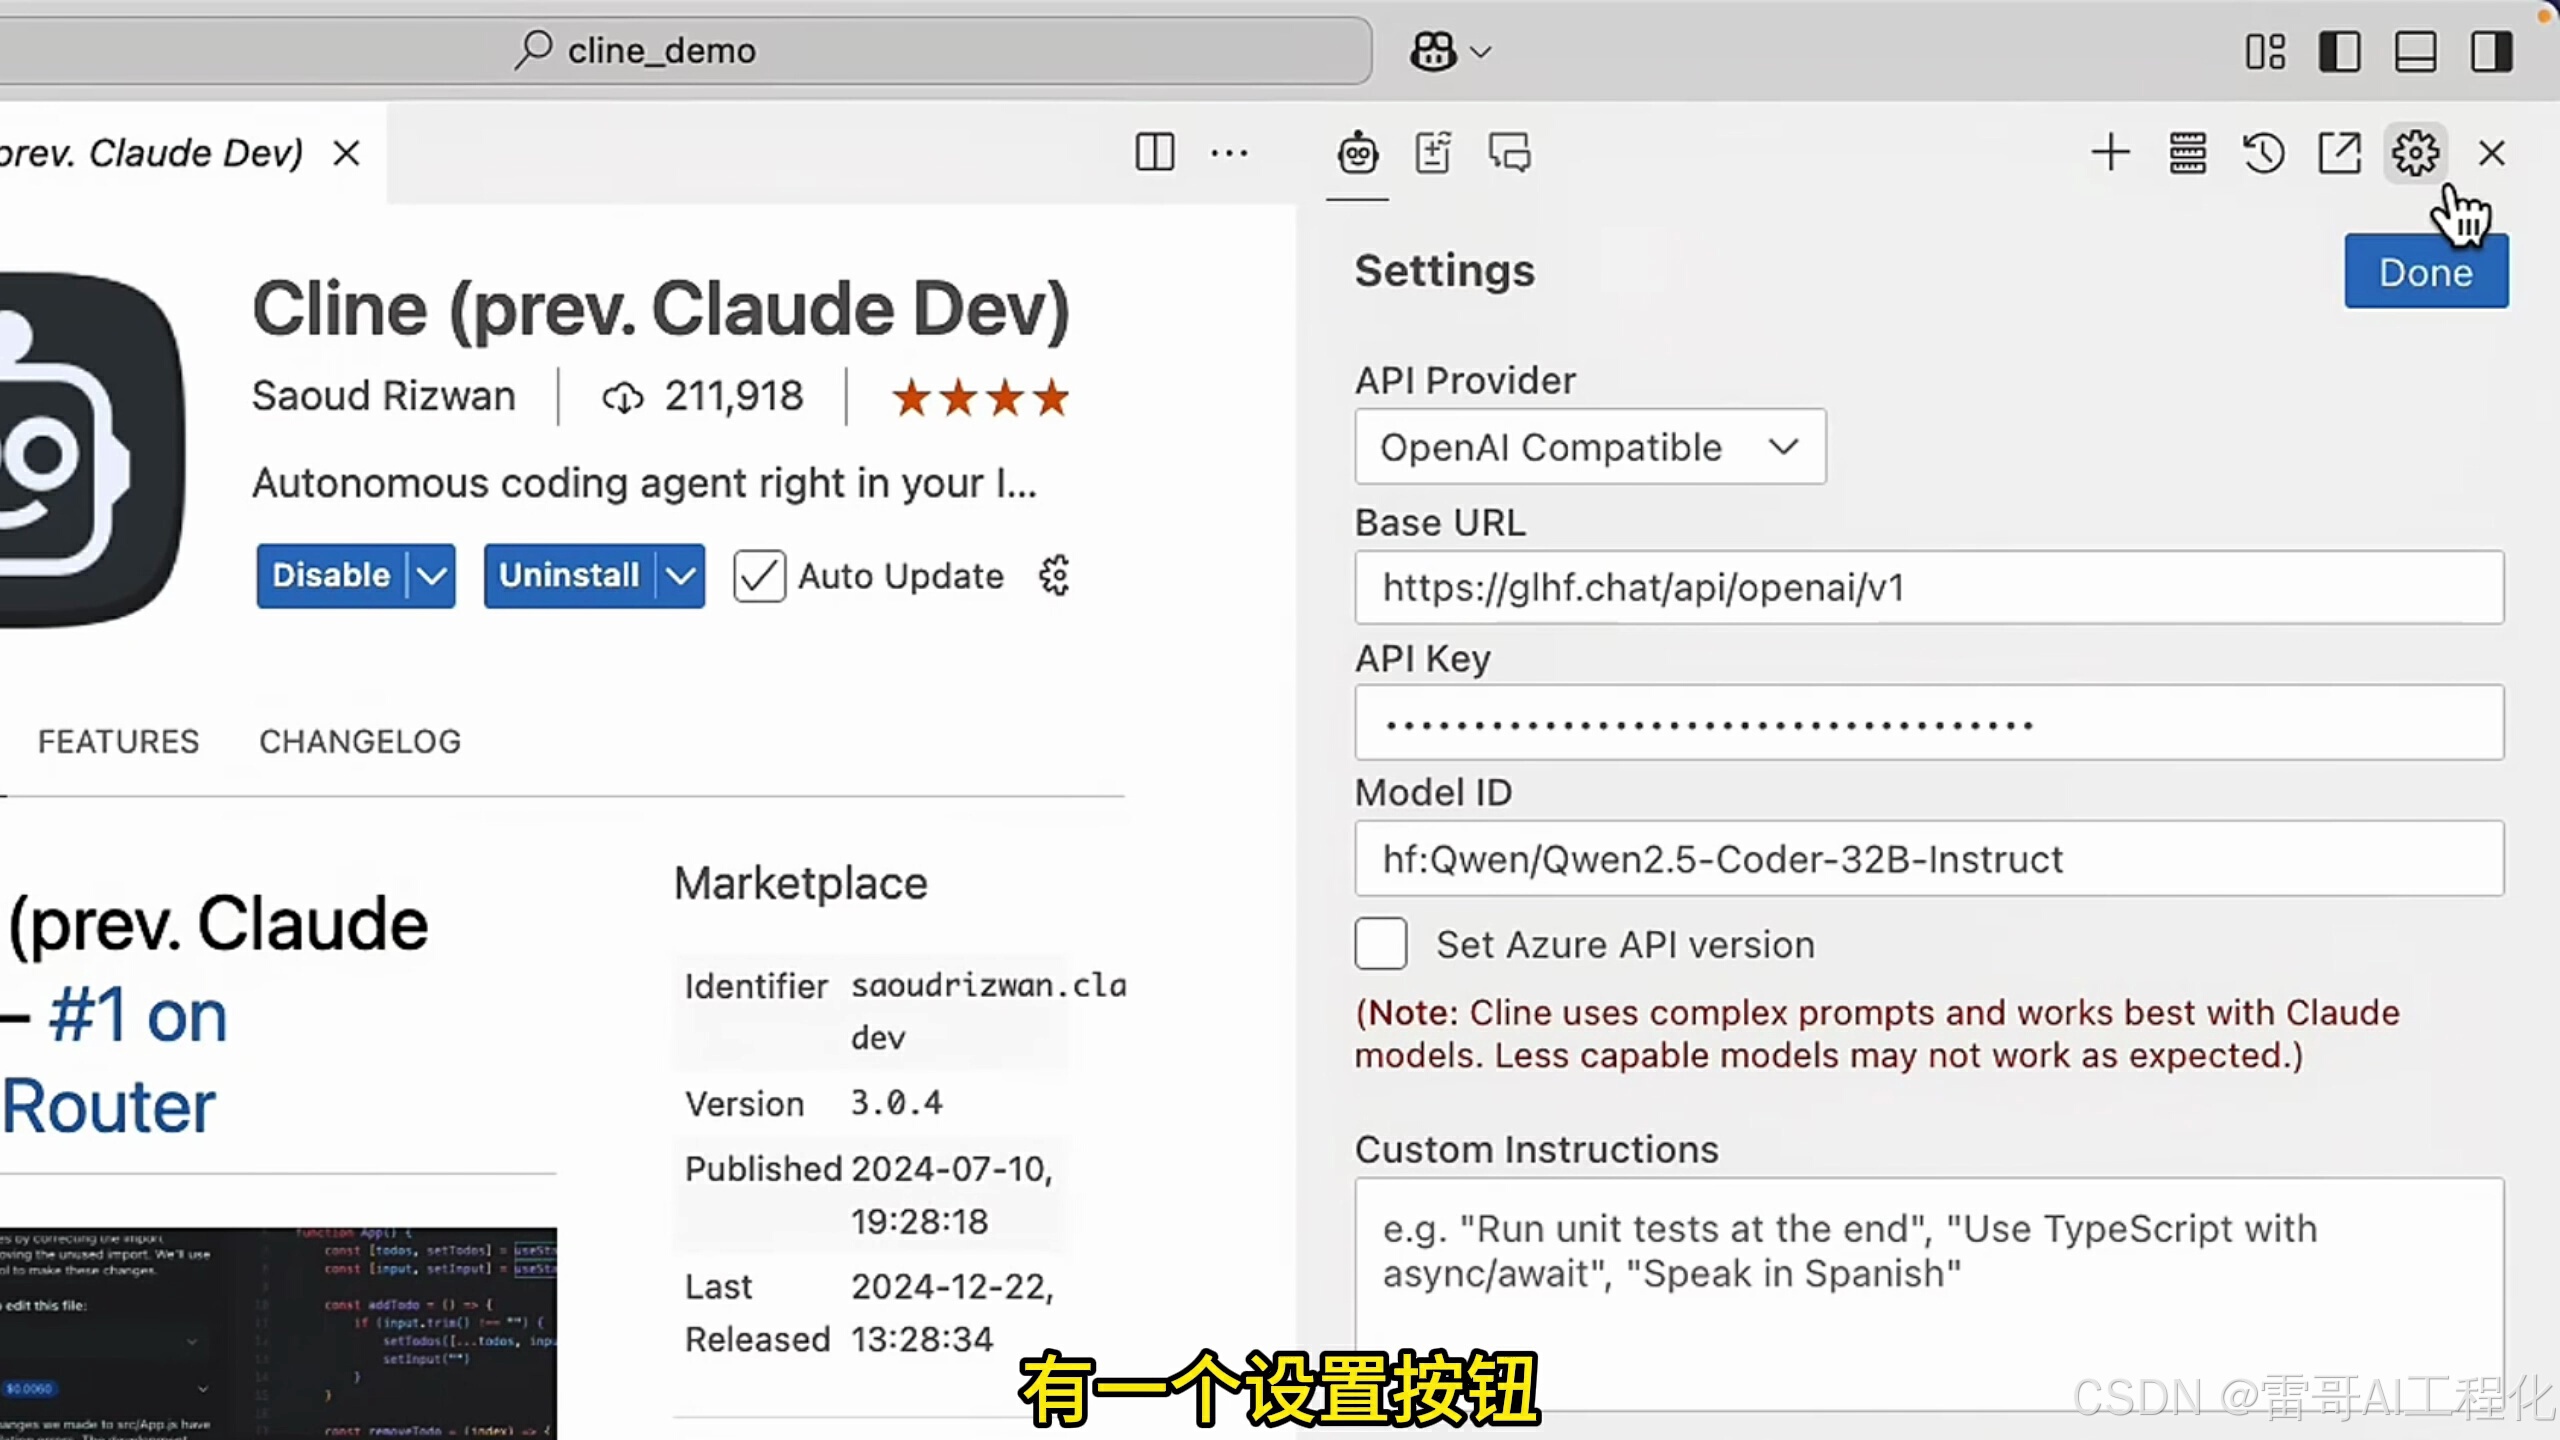Open Cline in editor pop-out icon
Image resolution: width=2560 pixels, height=1440 pixels.
pyautogui.click(x=2339, y=154)
